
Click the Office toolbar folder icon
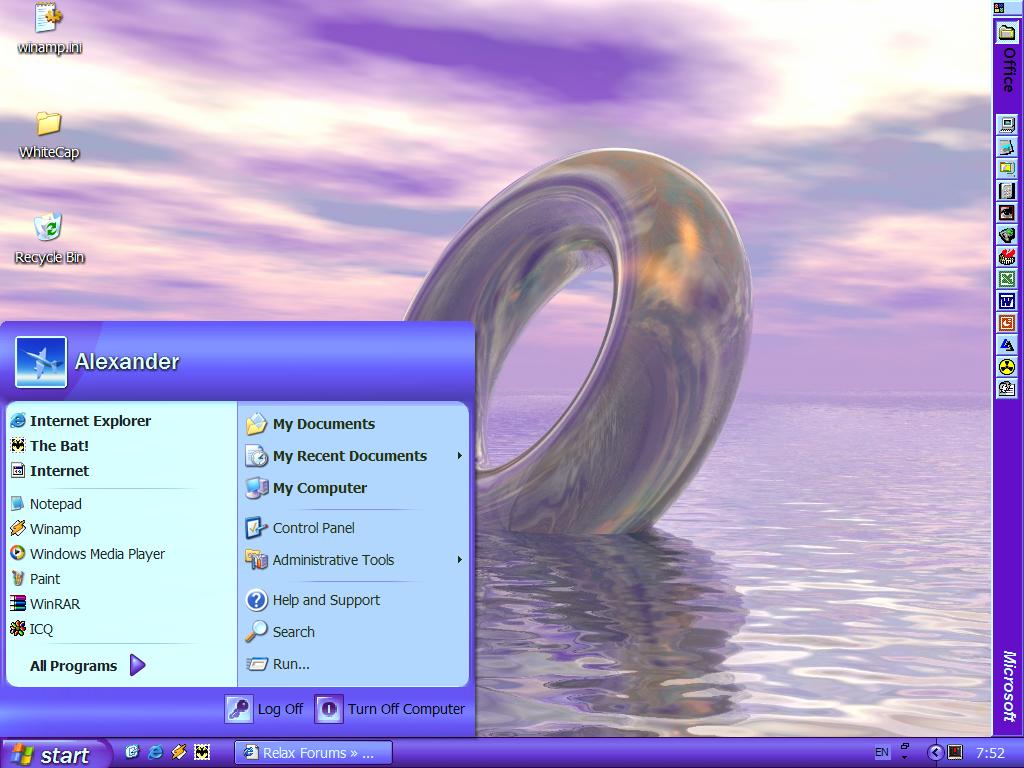[1007, 31]
